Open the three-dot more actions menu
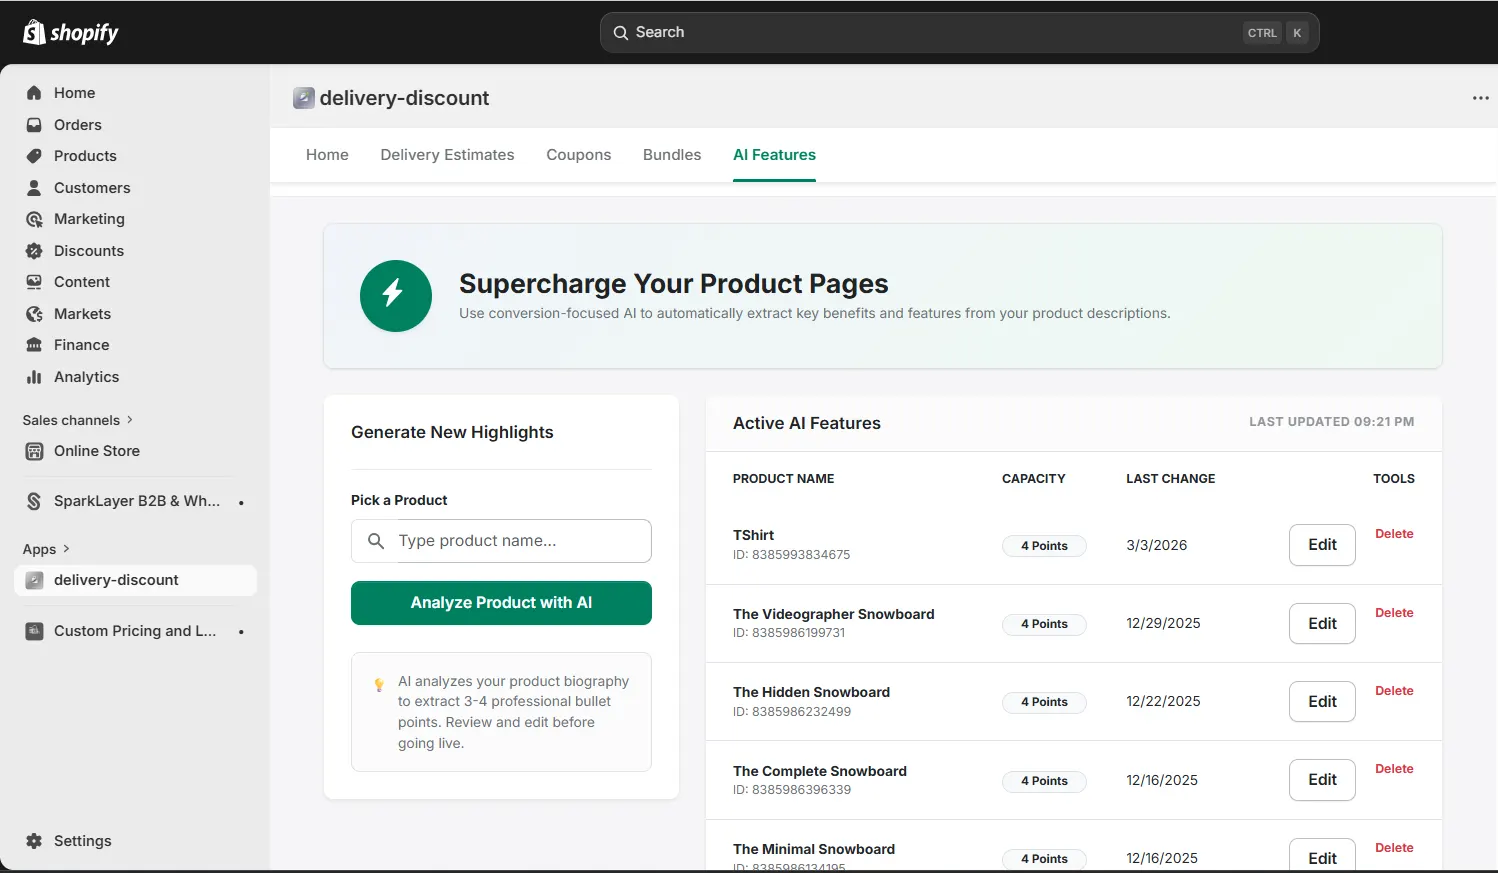The height and width of the screenshot is (873, 1498). click(x=1480, y=98)
